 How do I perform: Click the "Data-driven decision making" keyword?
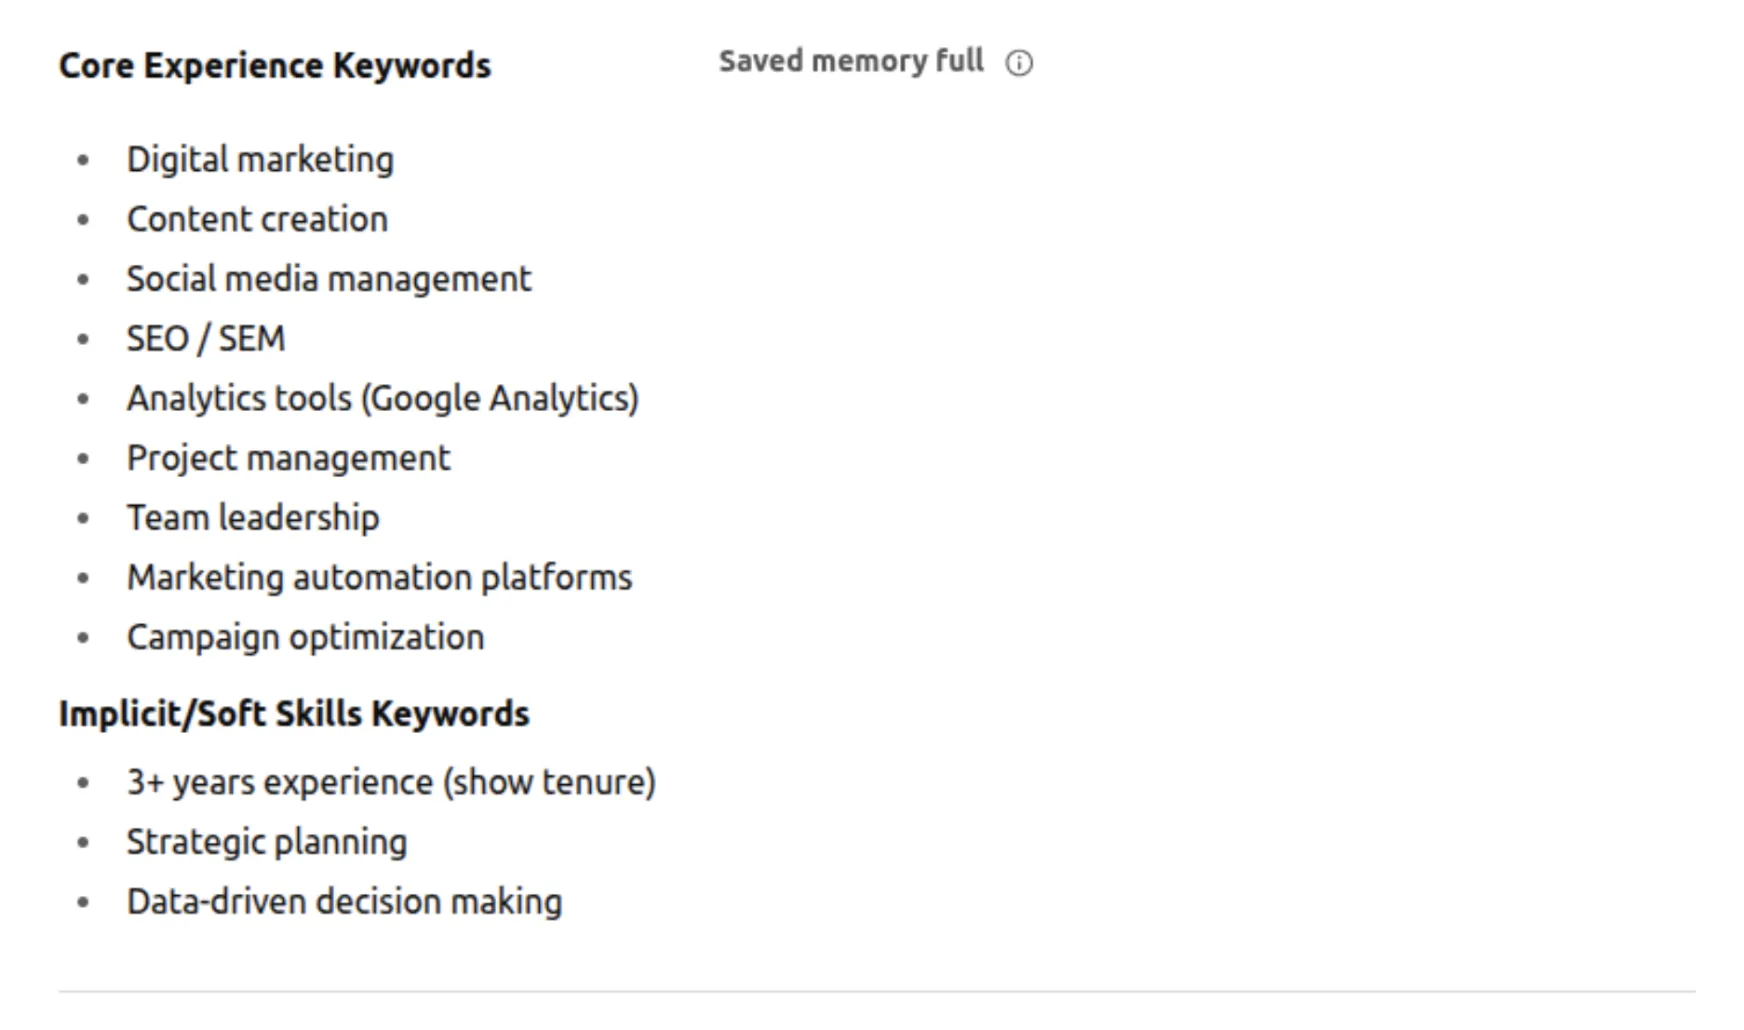(344, 902)
